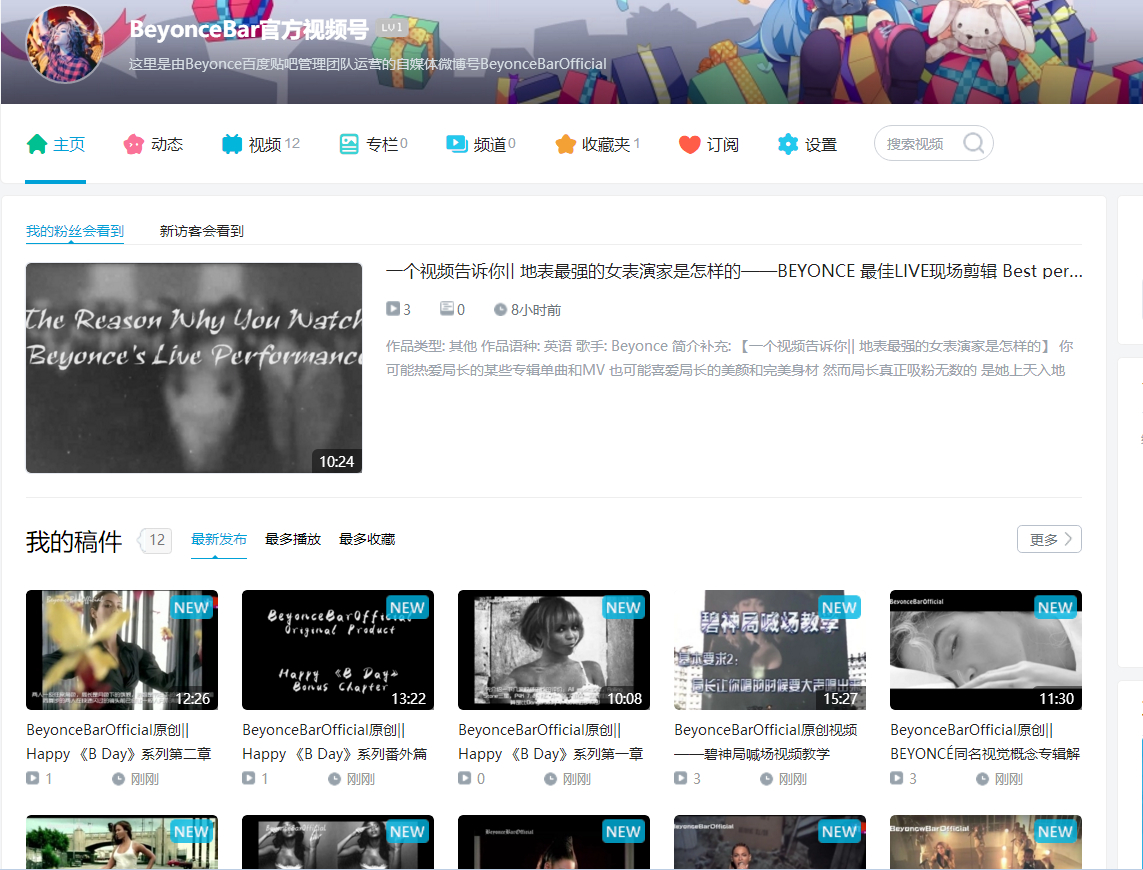Click the blue gear 设置 icon
This screenshot has height=870, width=1143.
pos(788,144)
